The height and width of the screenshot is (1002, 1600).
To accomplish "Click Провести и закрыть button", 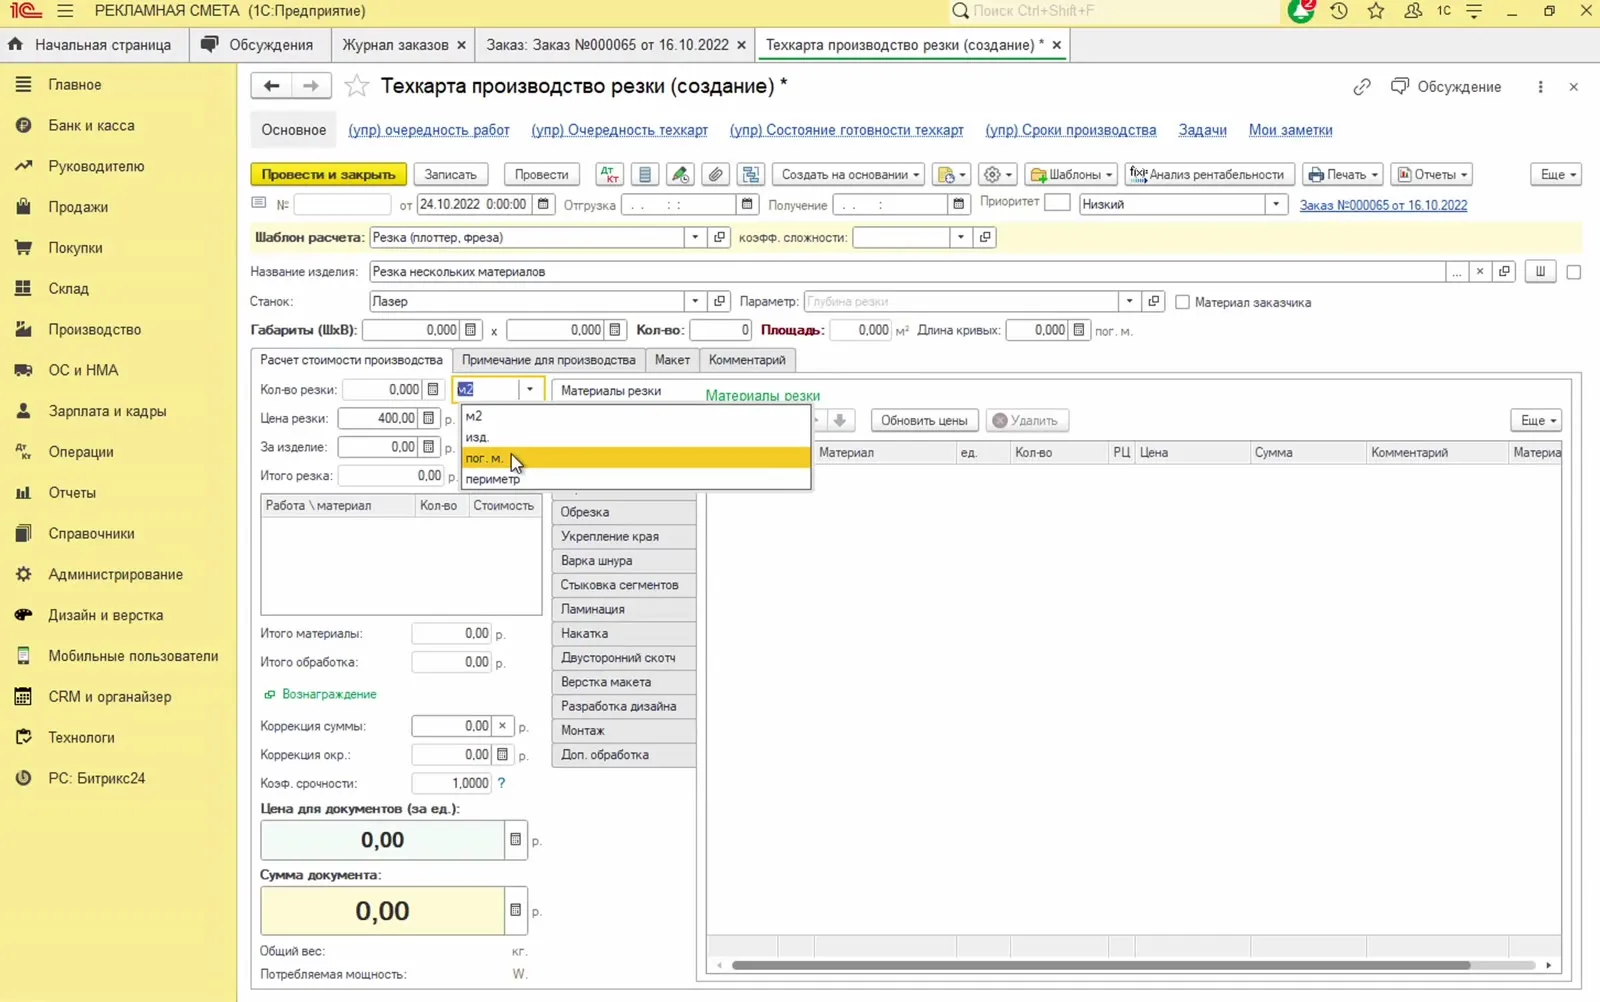I will [328, 174].
